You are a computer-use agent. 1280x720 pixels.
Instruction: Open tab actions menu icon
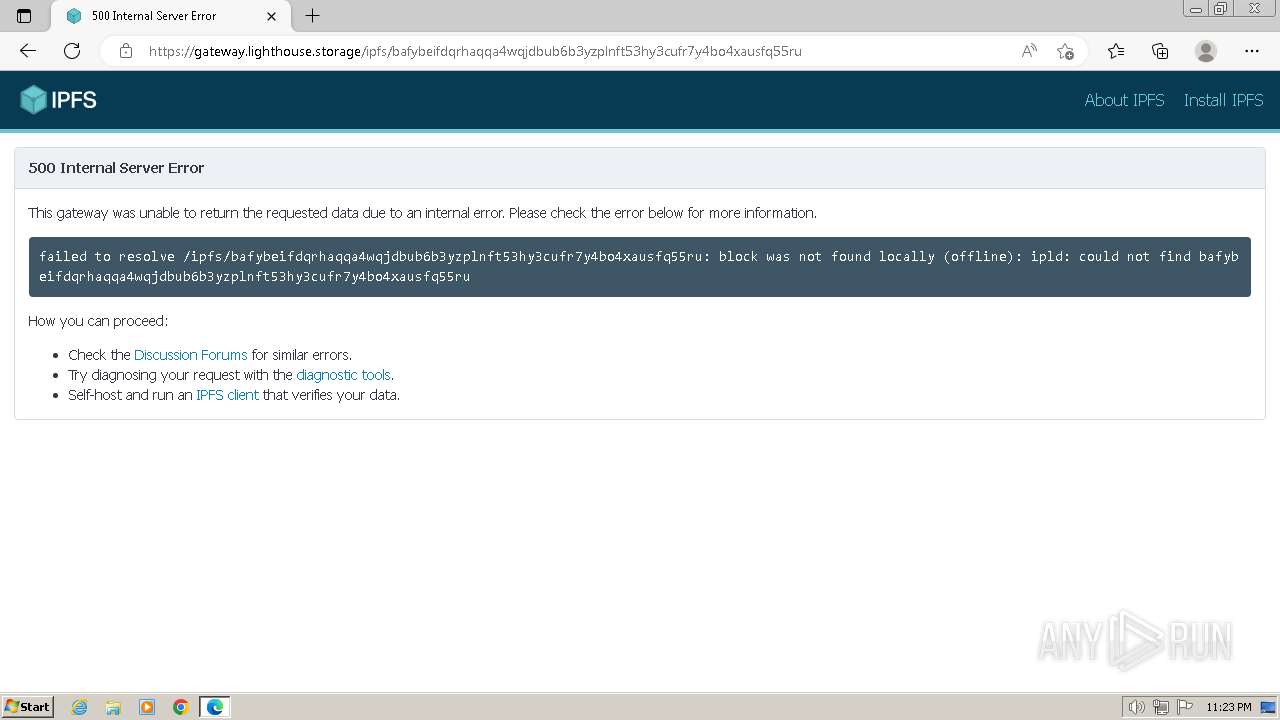coord(24,16)
